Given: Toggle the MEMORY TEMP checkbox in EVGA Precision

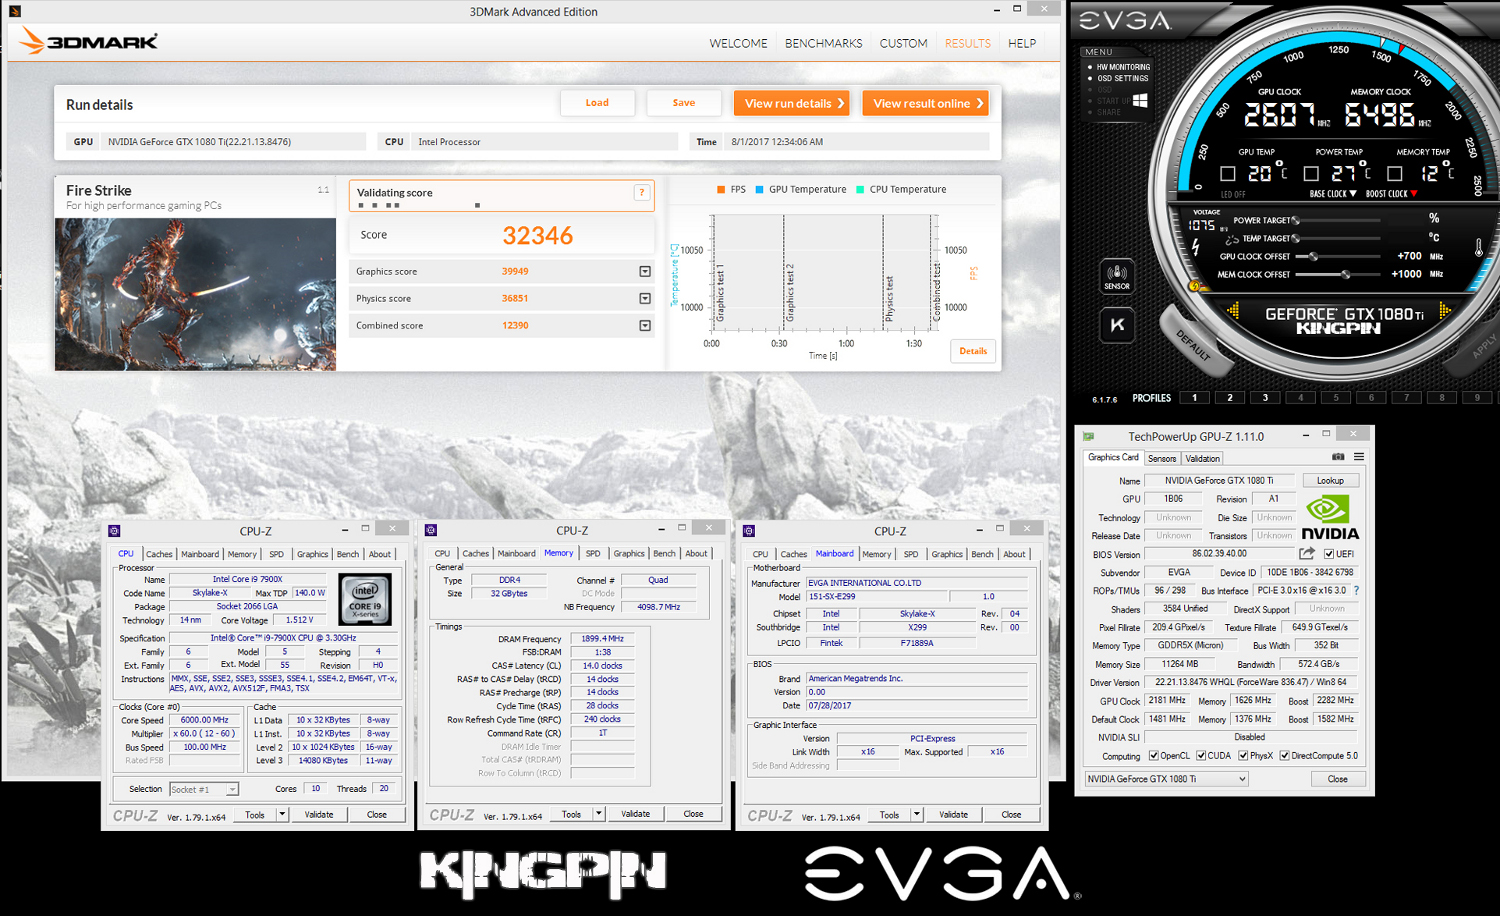Looking at the screenshot, I should click(x=1395, y=174).
